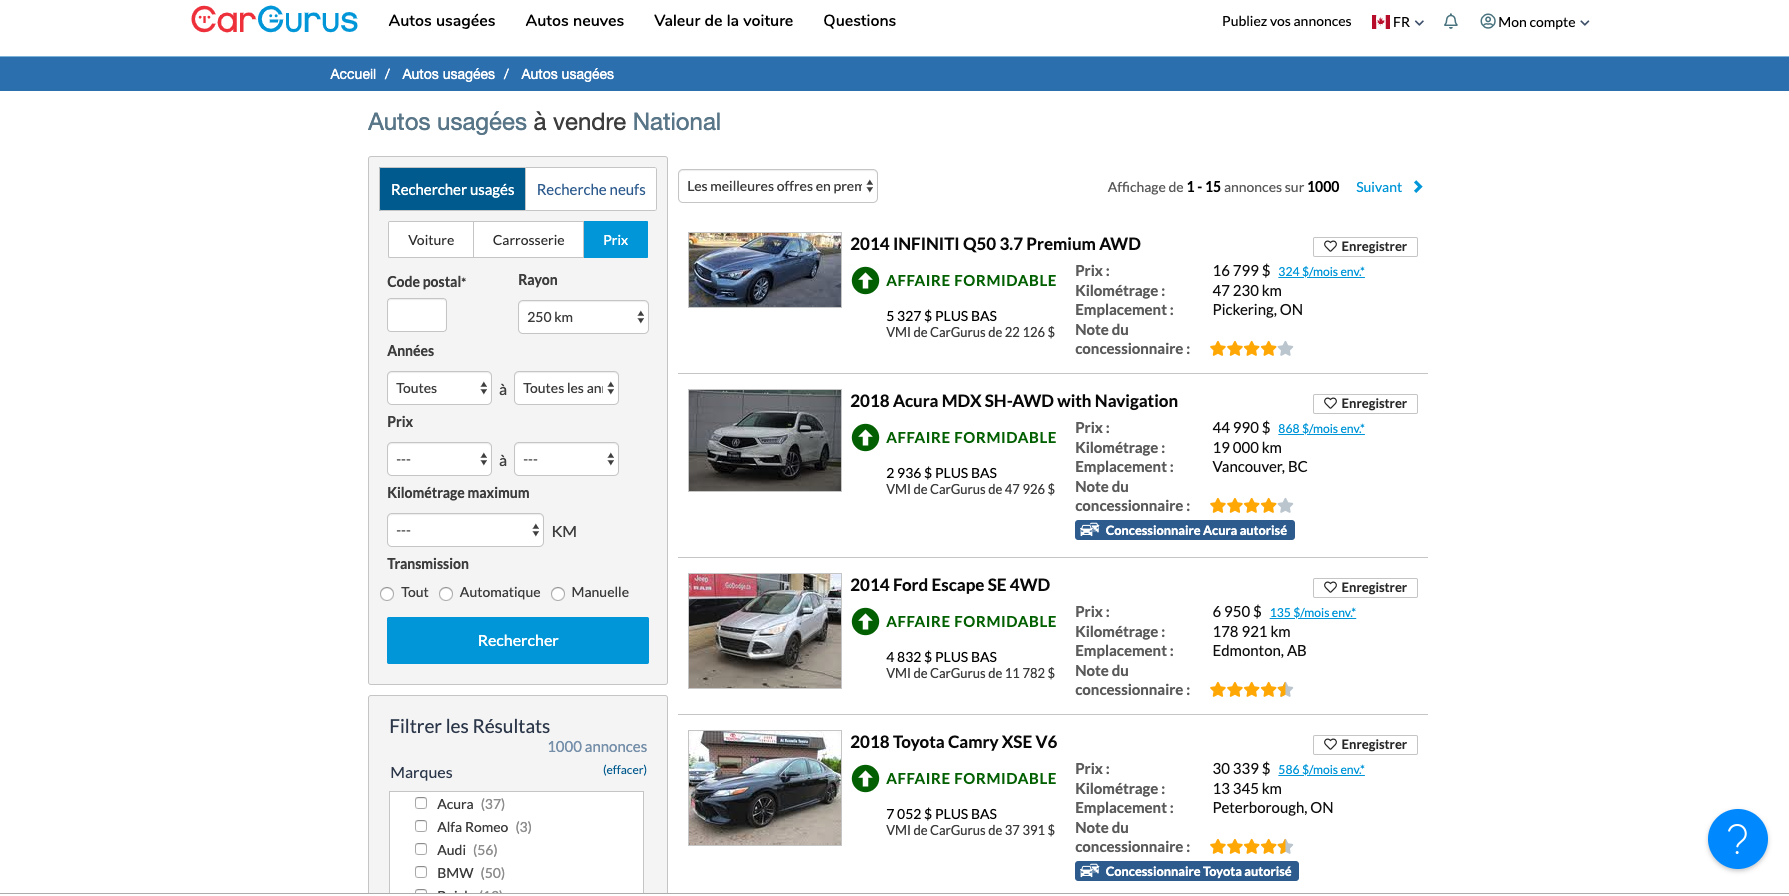Open the starting year Toutes dropdown
Image resolution: width=1789 pixels, height=896 pixels.
pyautogui.click(x=439, y=388)
